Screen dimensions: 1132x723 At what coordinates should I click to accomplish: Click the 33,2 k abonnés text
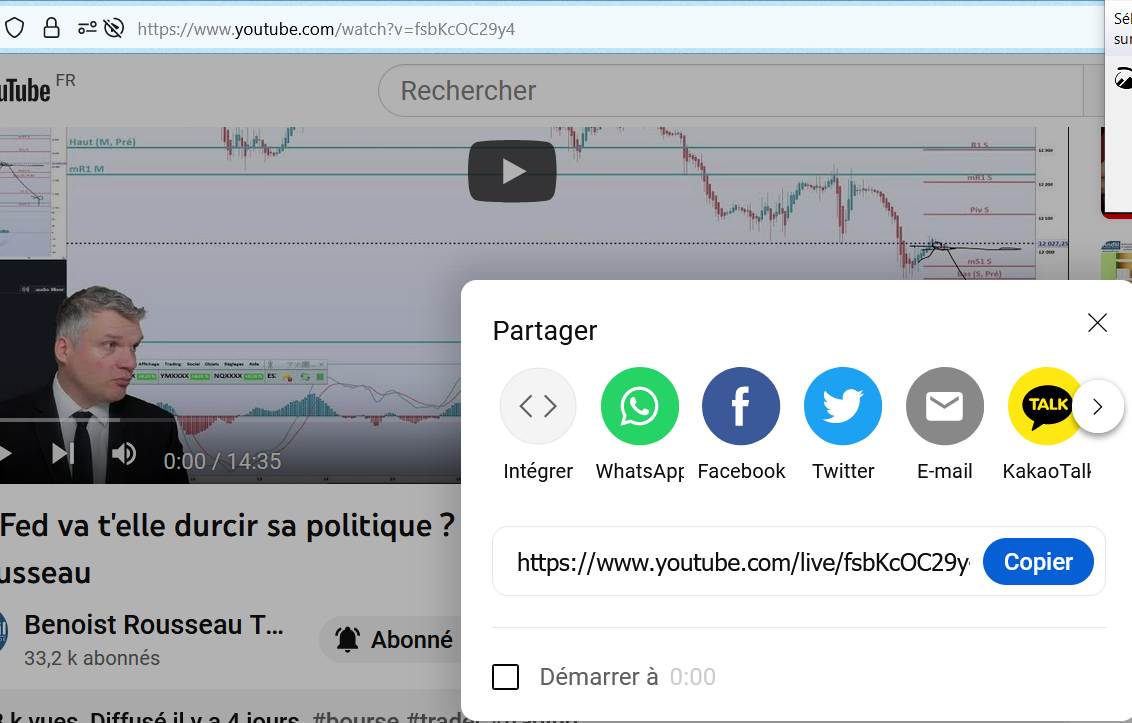click(x=92, y=658)
